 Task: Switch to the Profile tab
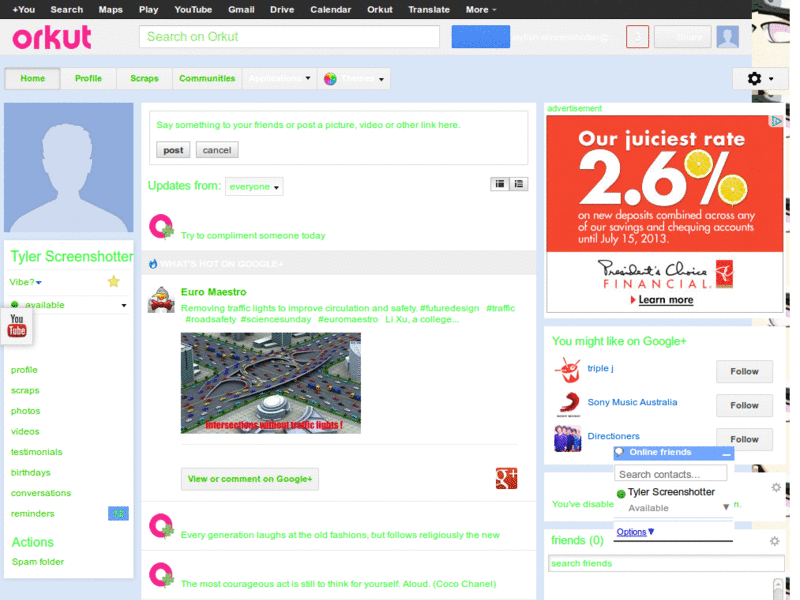[88, 79]
